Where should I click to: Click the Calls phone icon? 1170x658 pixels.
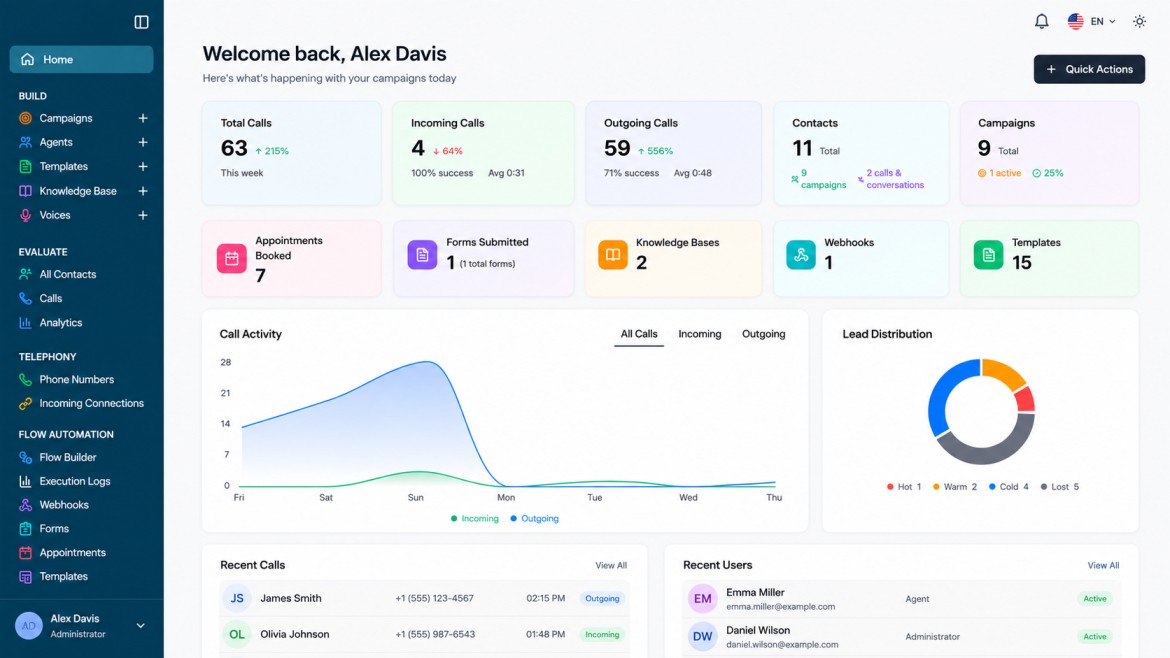click(x=25, y=298)
